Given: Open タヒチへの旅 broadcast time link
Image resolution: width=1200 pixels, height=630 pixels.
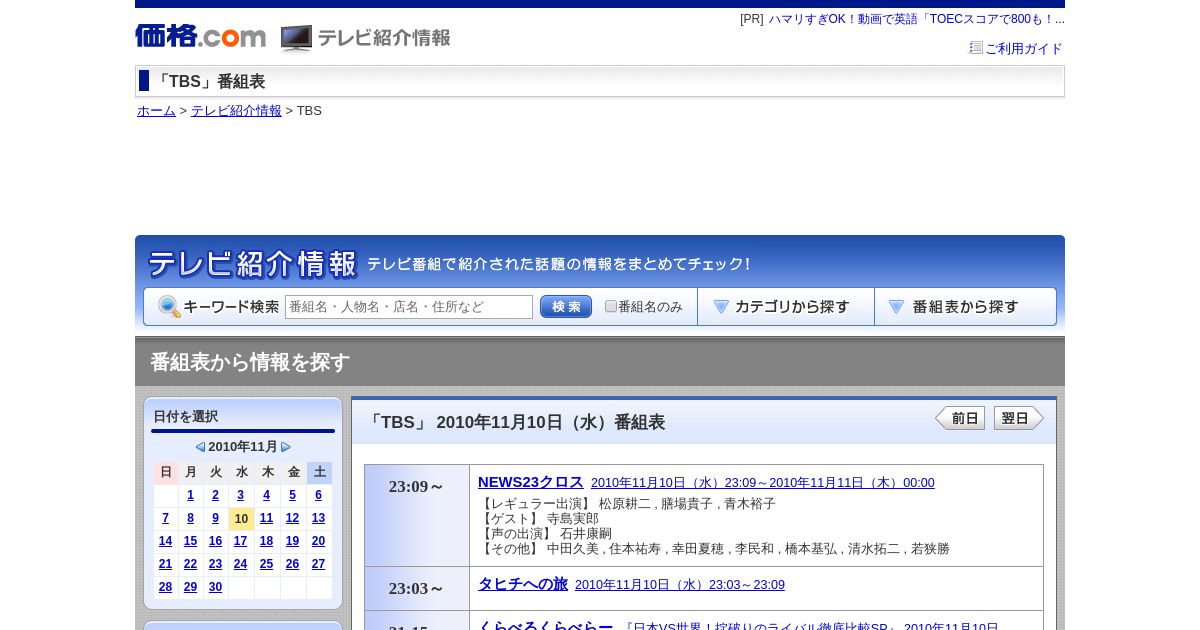Looking at the screenshot, I should point(680,585).
